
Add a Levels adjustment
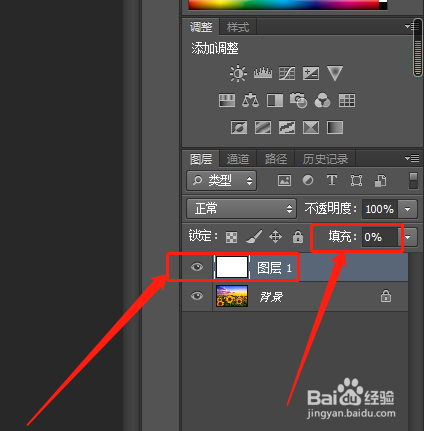[x=263, y=73]
